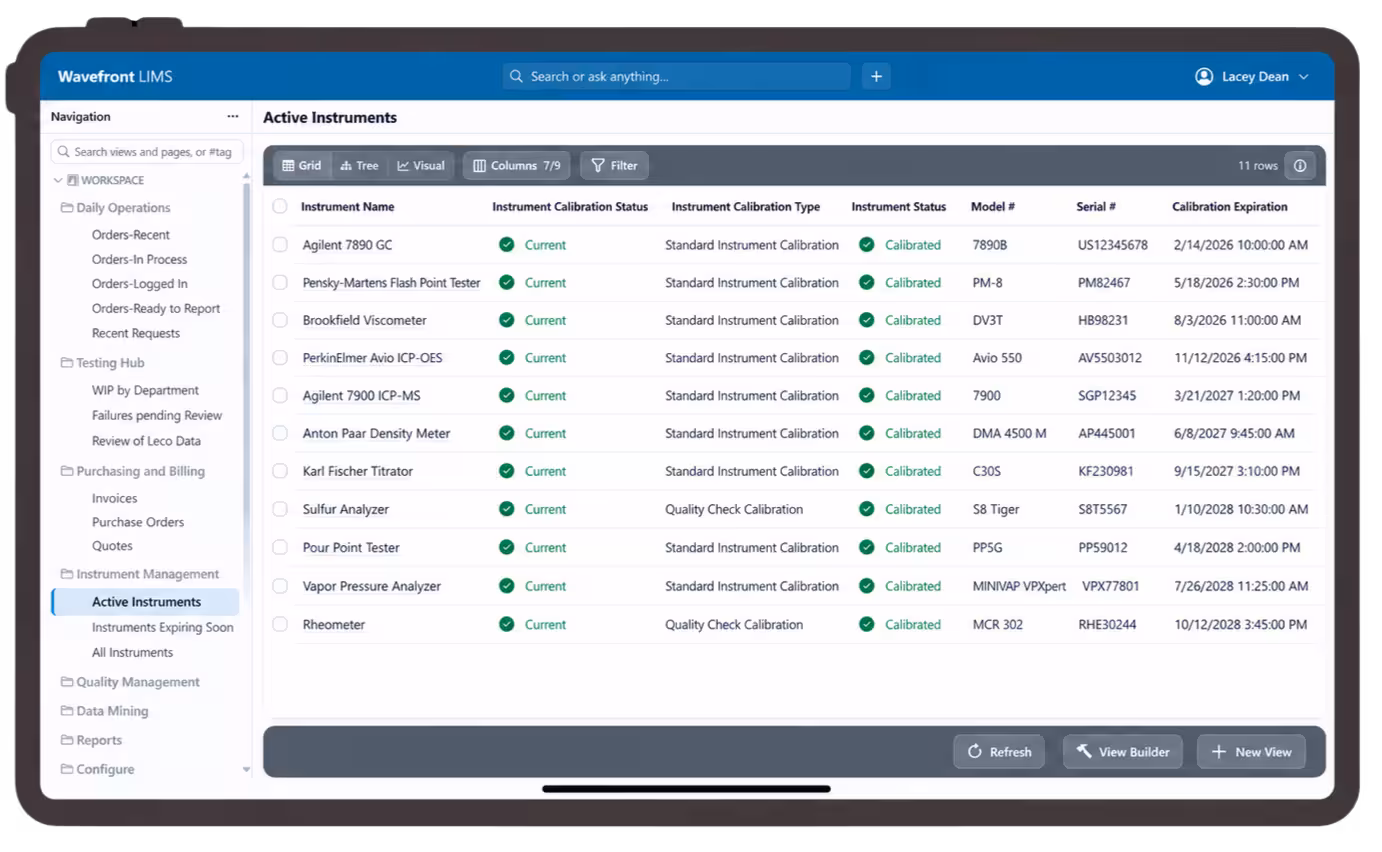Click the Refresh button
The height and width of the screenshot is (852, 1382).
click(999, 752)
